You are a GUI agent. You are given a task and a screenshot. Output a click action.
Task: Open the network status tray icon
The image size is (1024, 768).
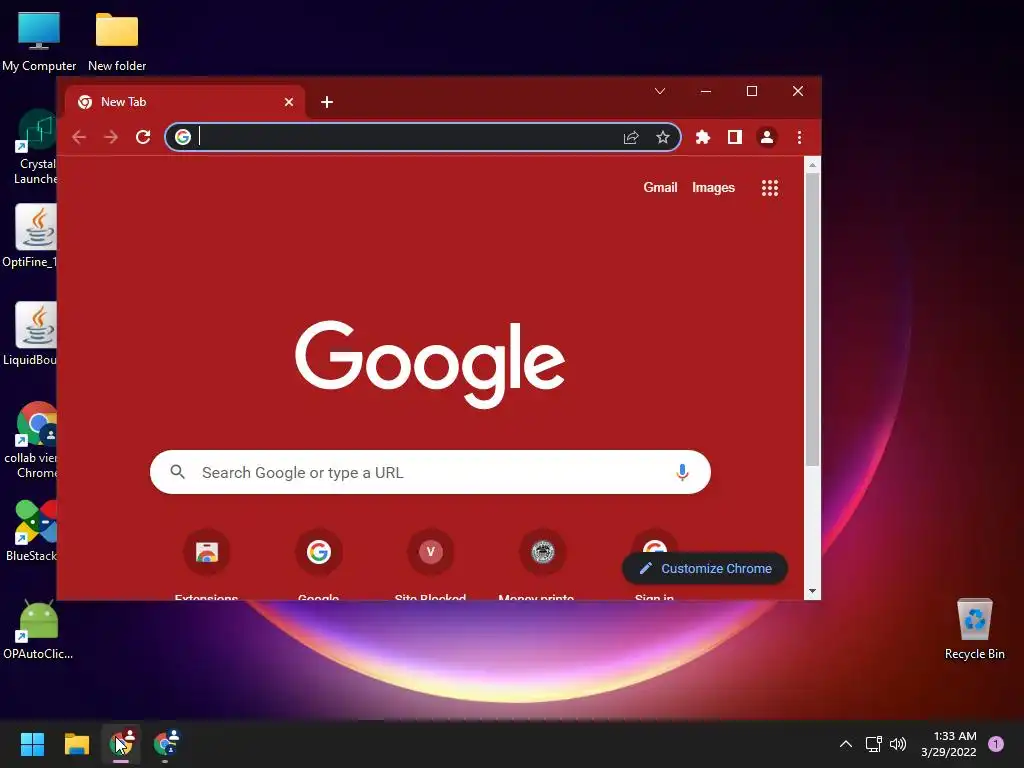(x=874, y=744)
